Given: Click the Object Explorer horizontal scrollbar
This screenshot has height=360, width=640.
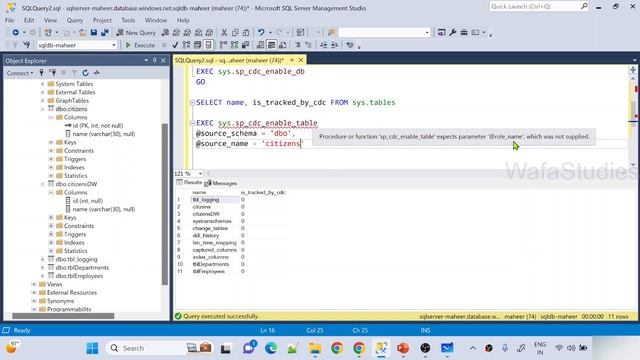Looking at the screenshot, I should 63,316.
